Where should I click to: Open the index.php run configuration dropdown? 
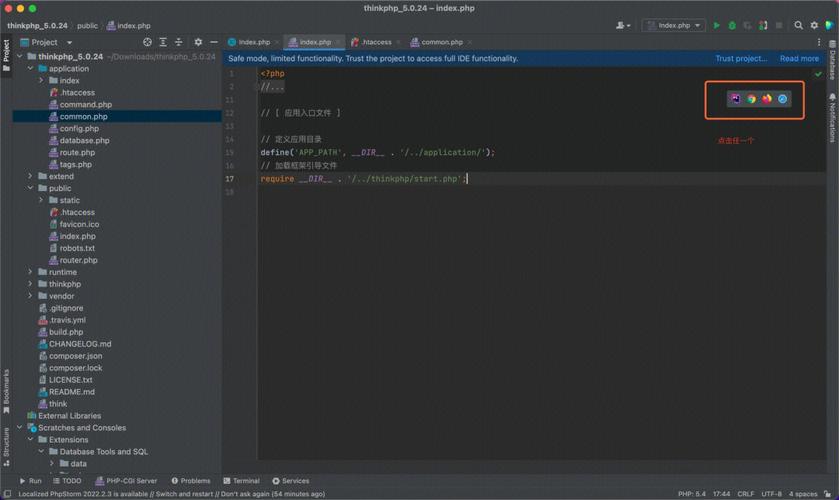[674, 25]
